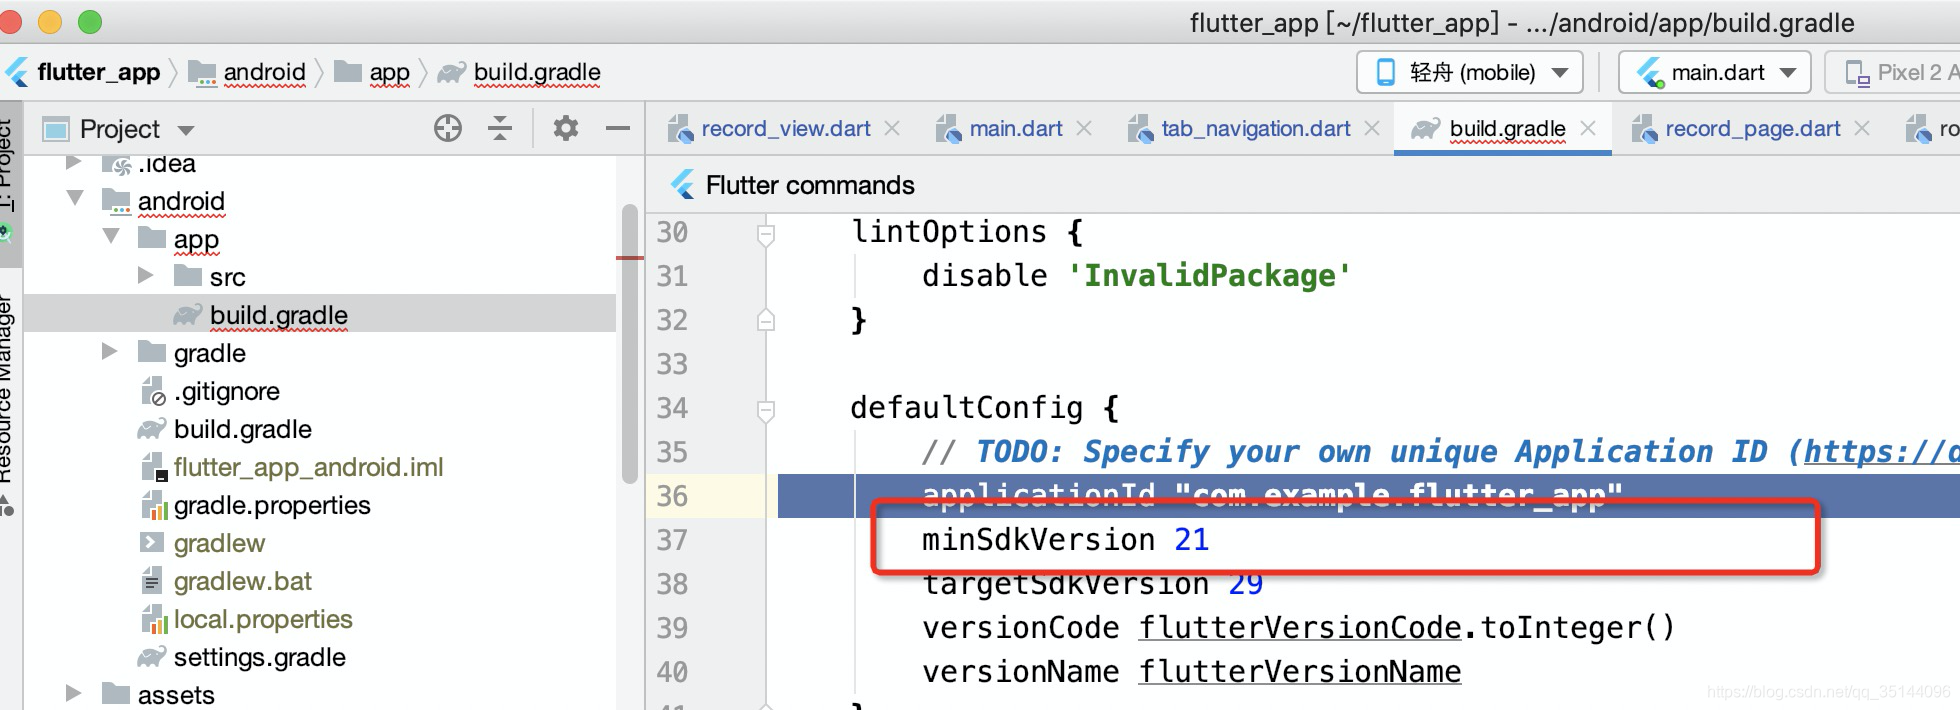Image resolution: width=1960 pixels, height=710 pixels.
Task: Click flutter_app in the breadcrumb bar
Action: 98,72
